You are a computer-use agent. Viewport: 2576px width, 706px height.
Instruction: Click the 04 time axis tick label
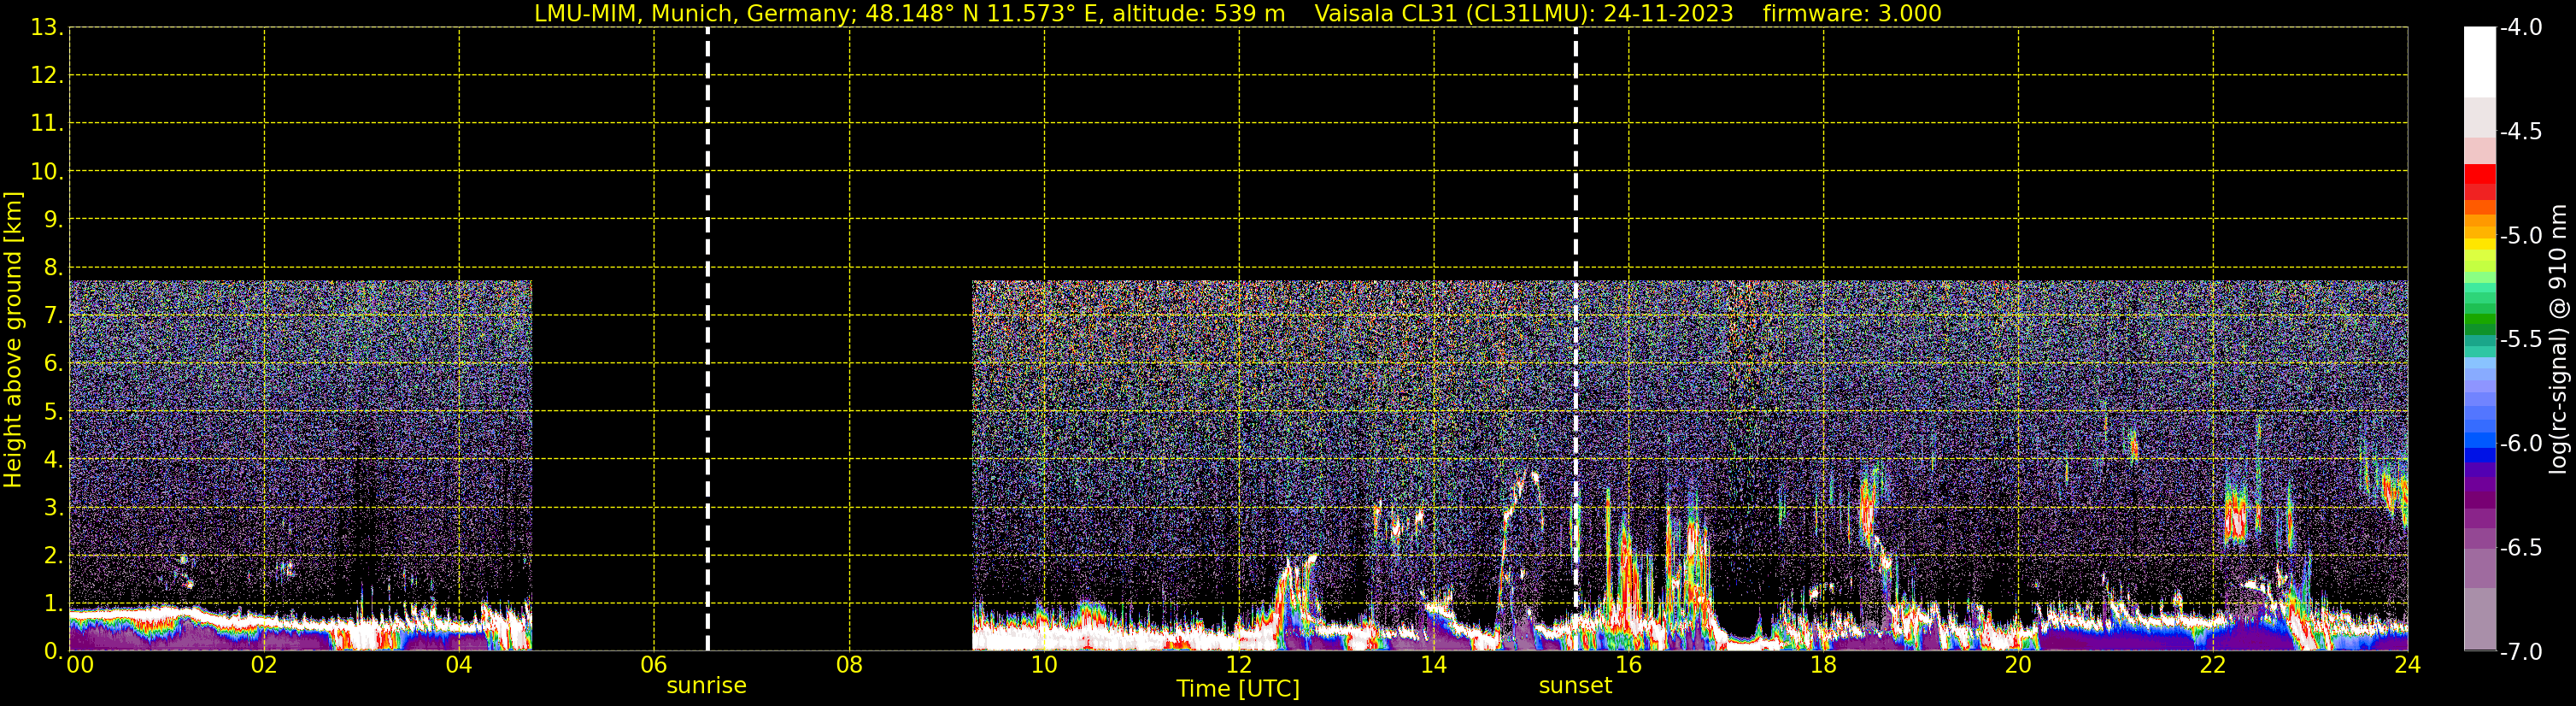[x=459, y=664]
